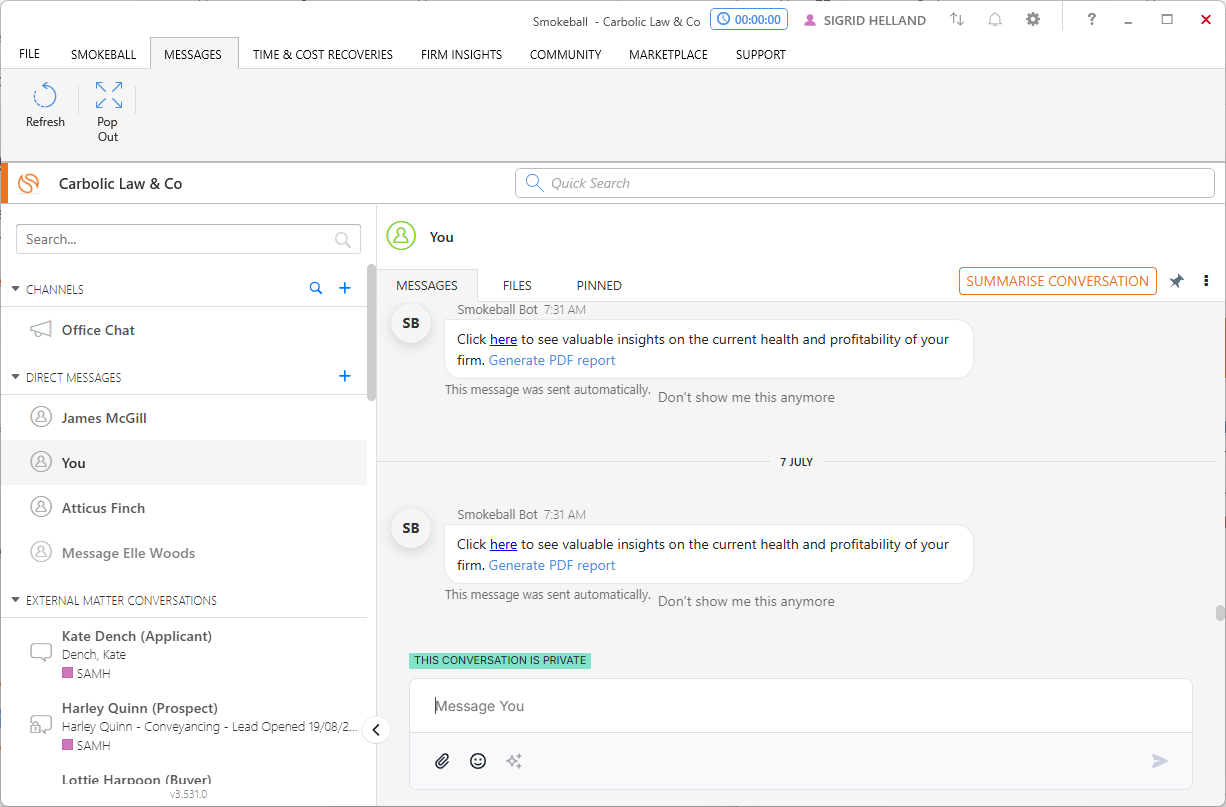Open Time & Cost Recoveries tab
The width and height of the screenshot is (1226, 807).
click(323, 54)
